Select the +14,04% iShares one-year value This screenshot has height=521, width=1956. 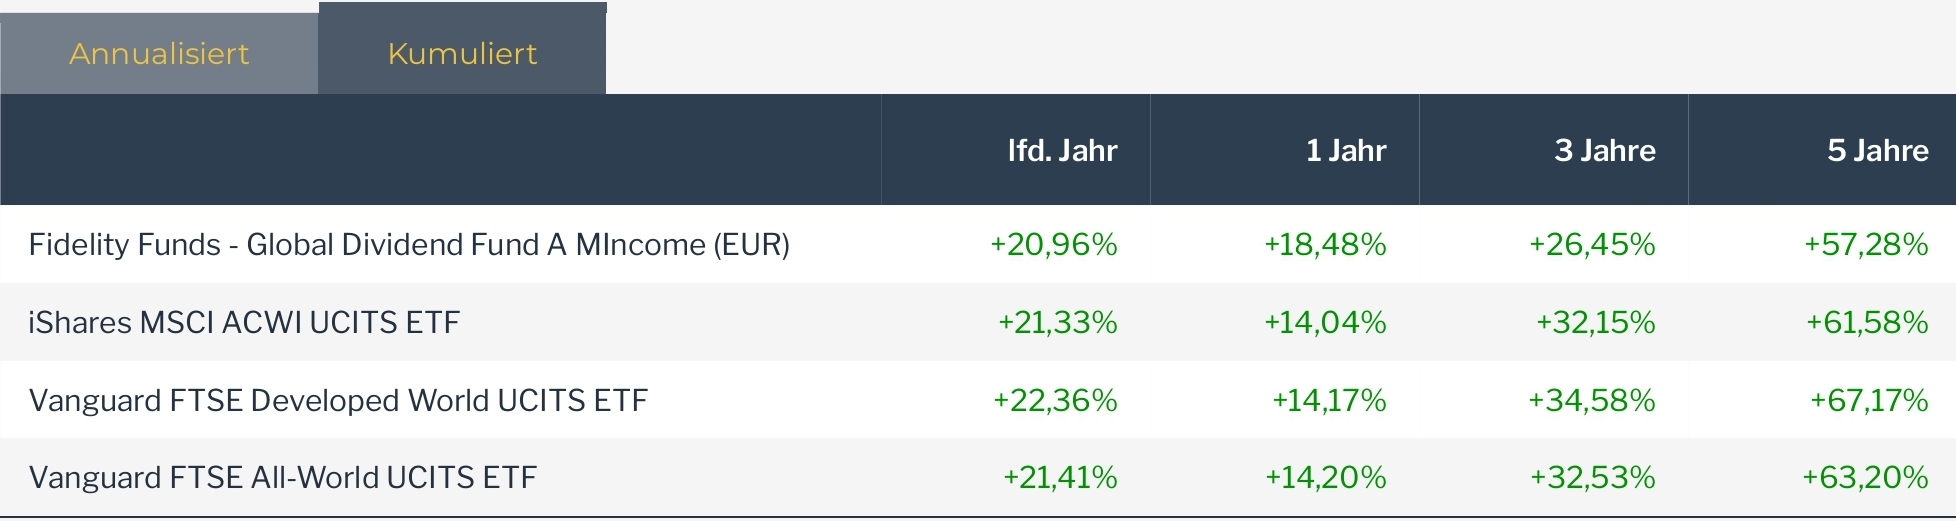click(1324, 322)
